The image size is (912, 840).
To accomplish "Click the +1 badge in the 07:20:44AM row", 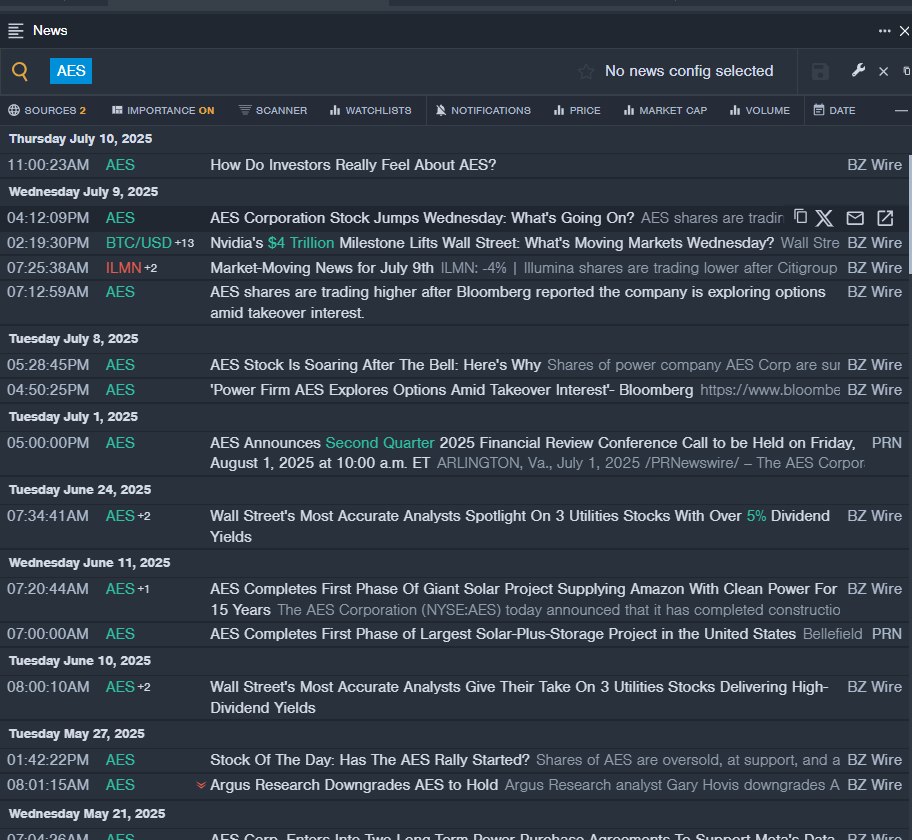I will pos(143,589).
